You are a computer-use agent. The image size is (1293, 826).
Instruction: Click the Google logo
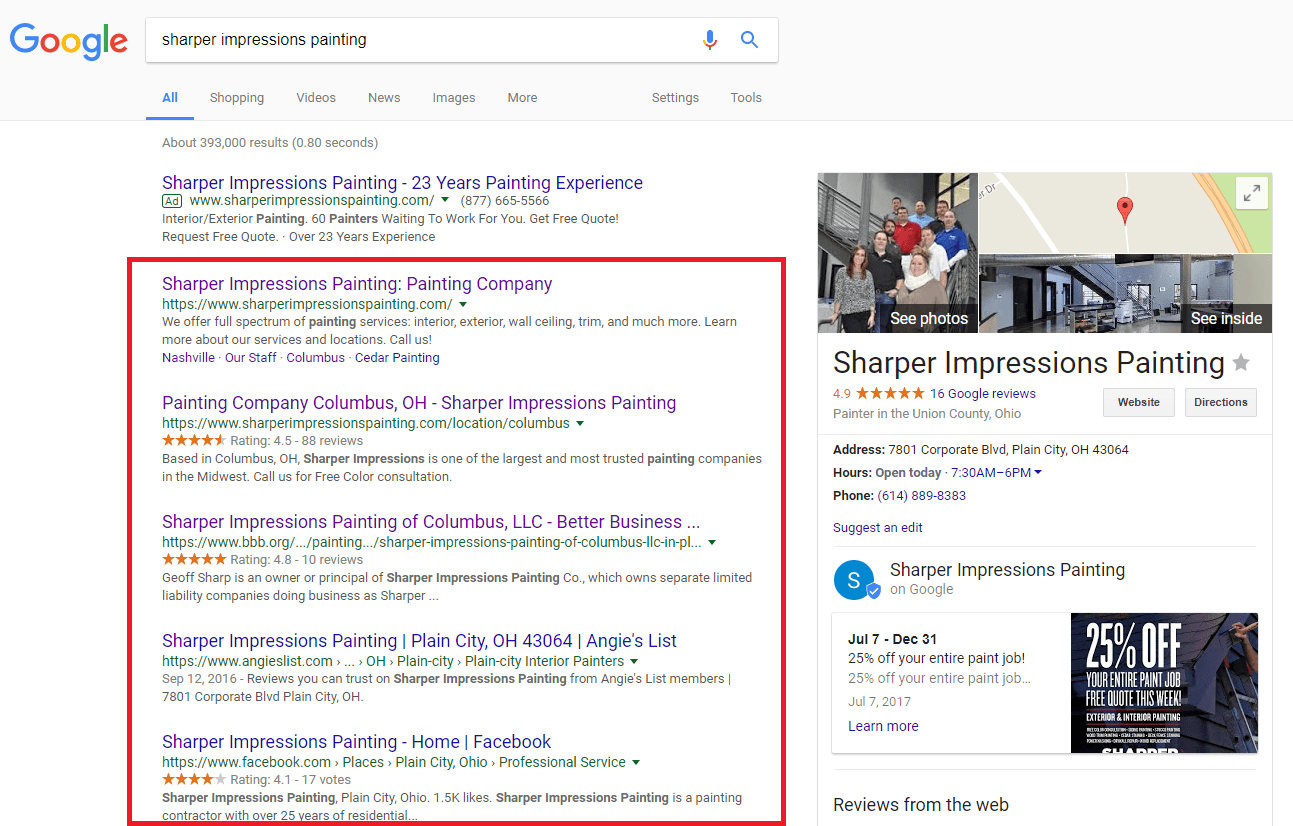point(68,40)
